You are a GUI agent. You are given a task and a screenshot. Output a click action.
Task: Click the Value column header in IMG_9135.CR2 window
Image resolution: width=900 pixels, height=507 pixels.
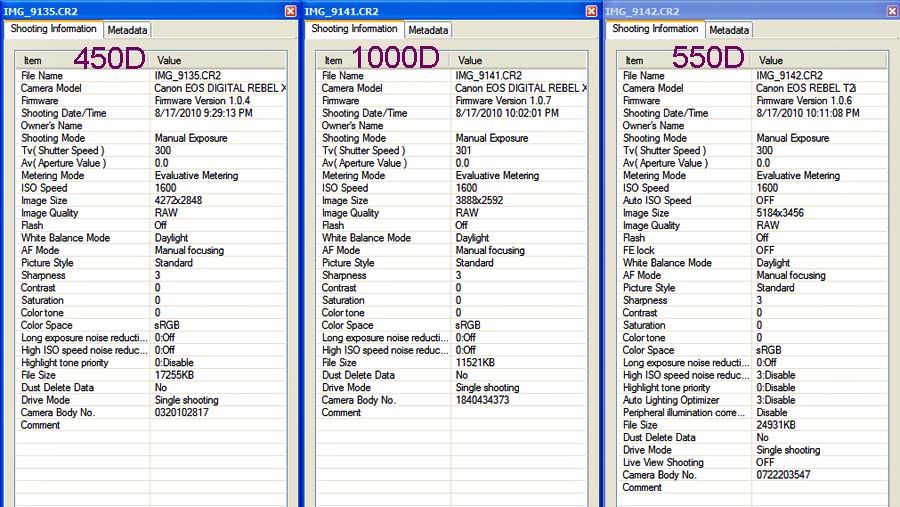point(218,60)
